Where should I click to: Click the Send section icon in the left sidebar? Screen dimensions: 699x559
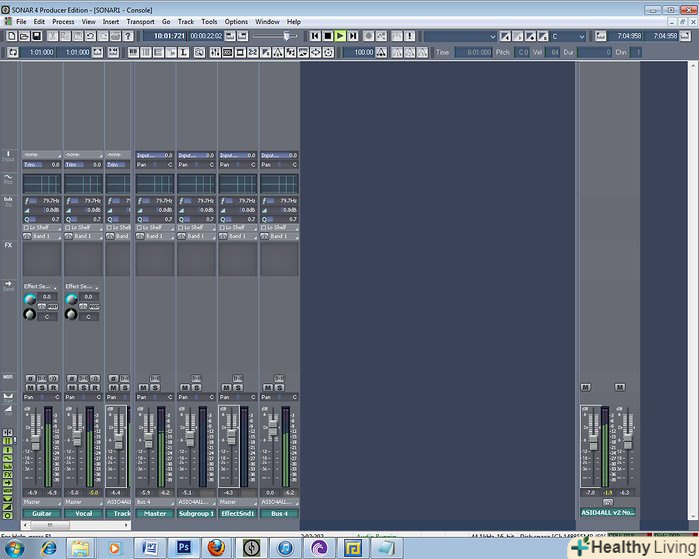point(8,286)
